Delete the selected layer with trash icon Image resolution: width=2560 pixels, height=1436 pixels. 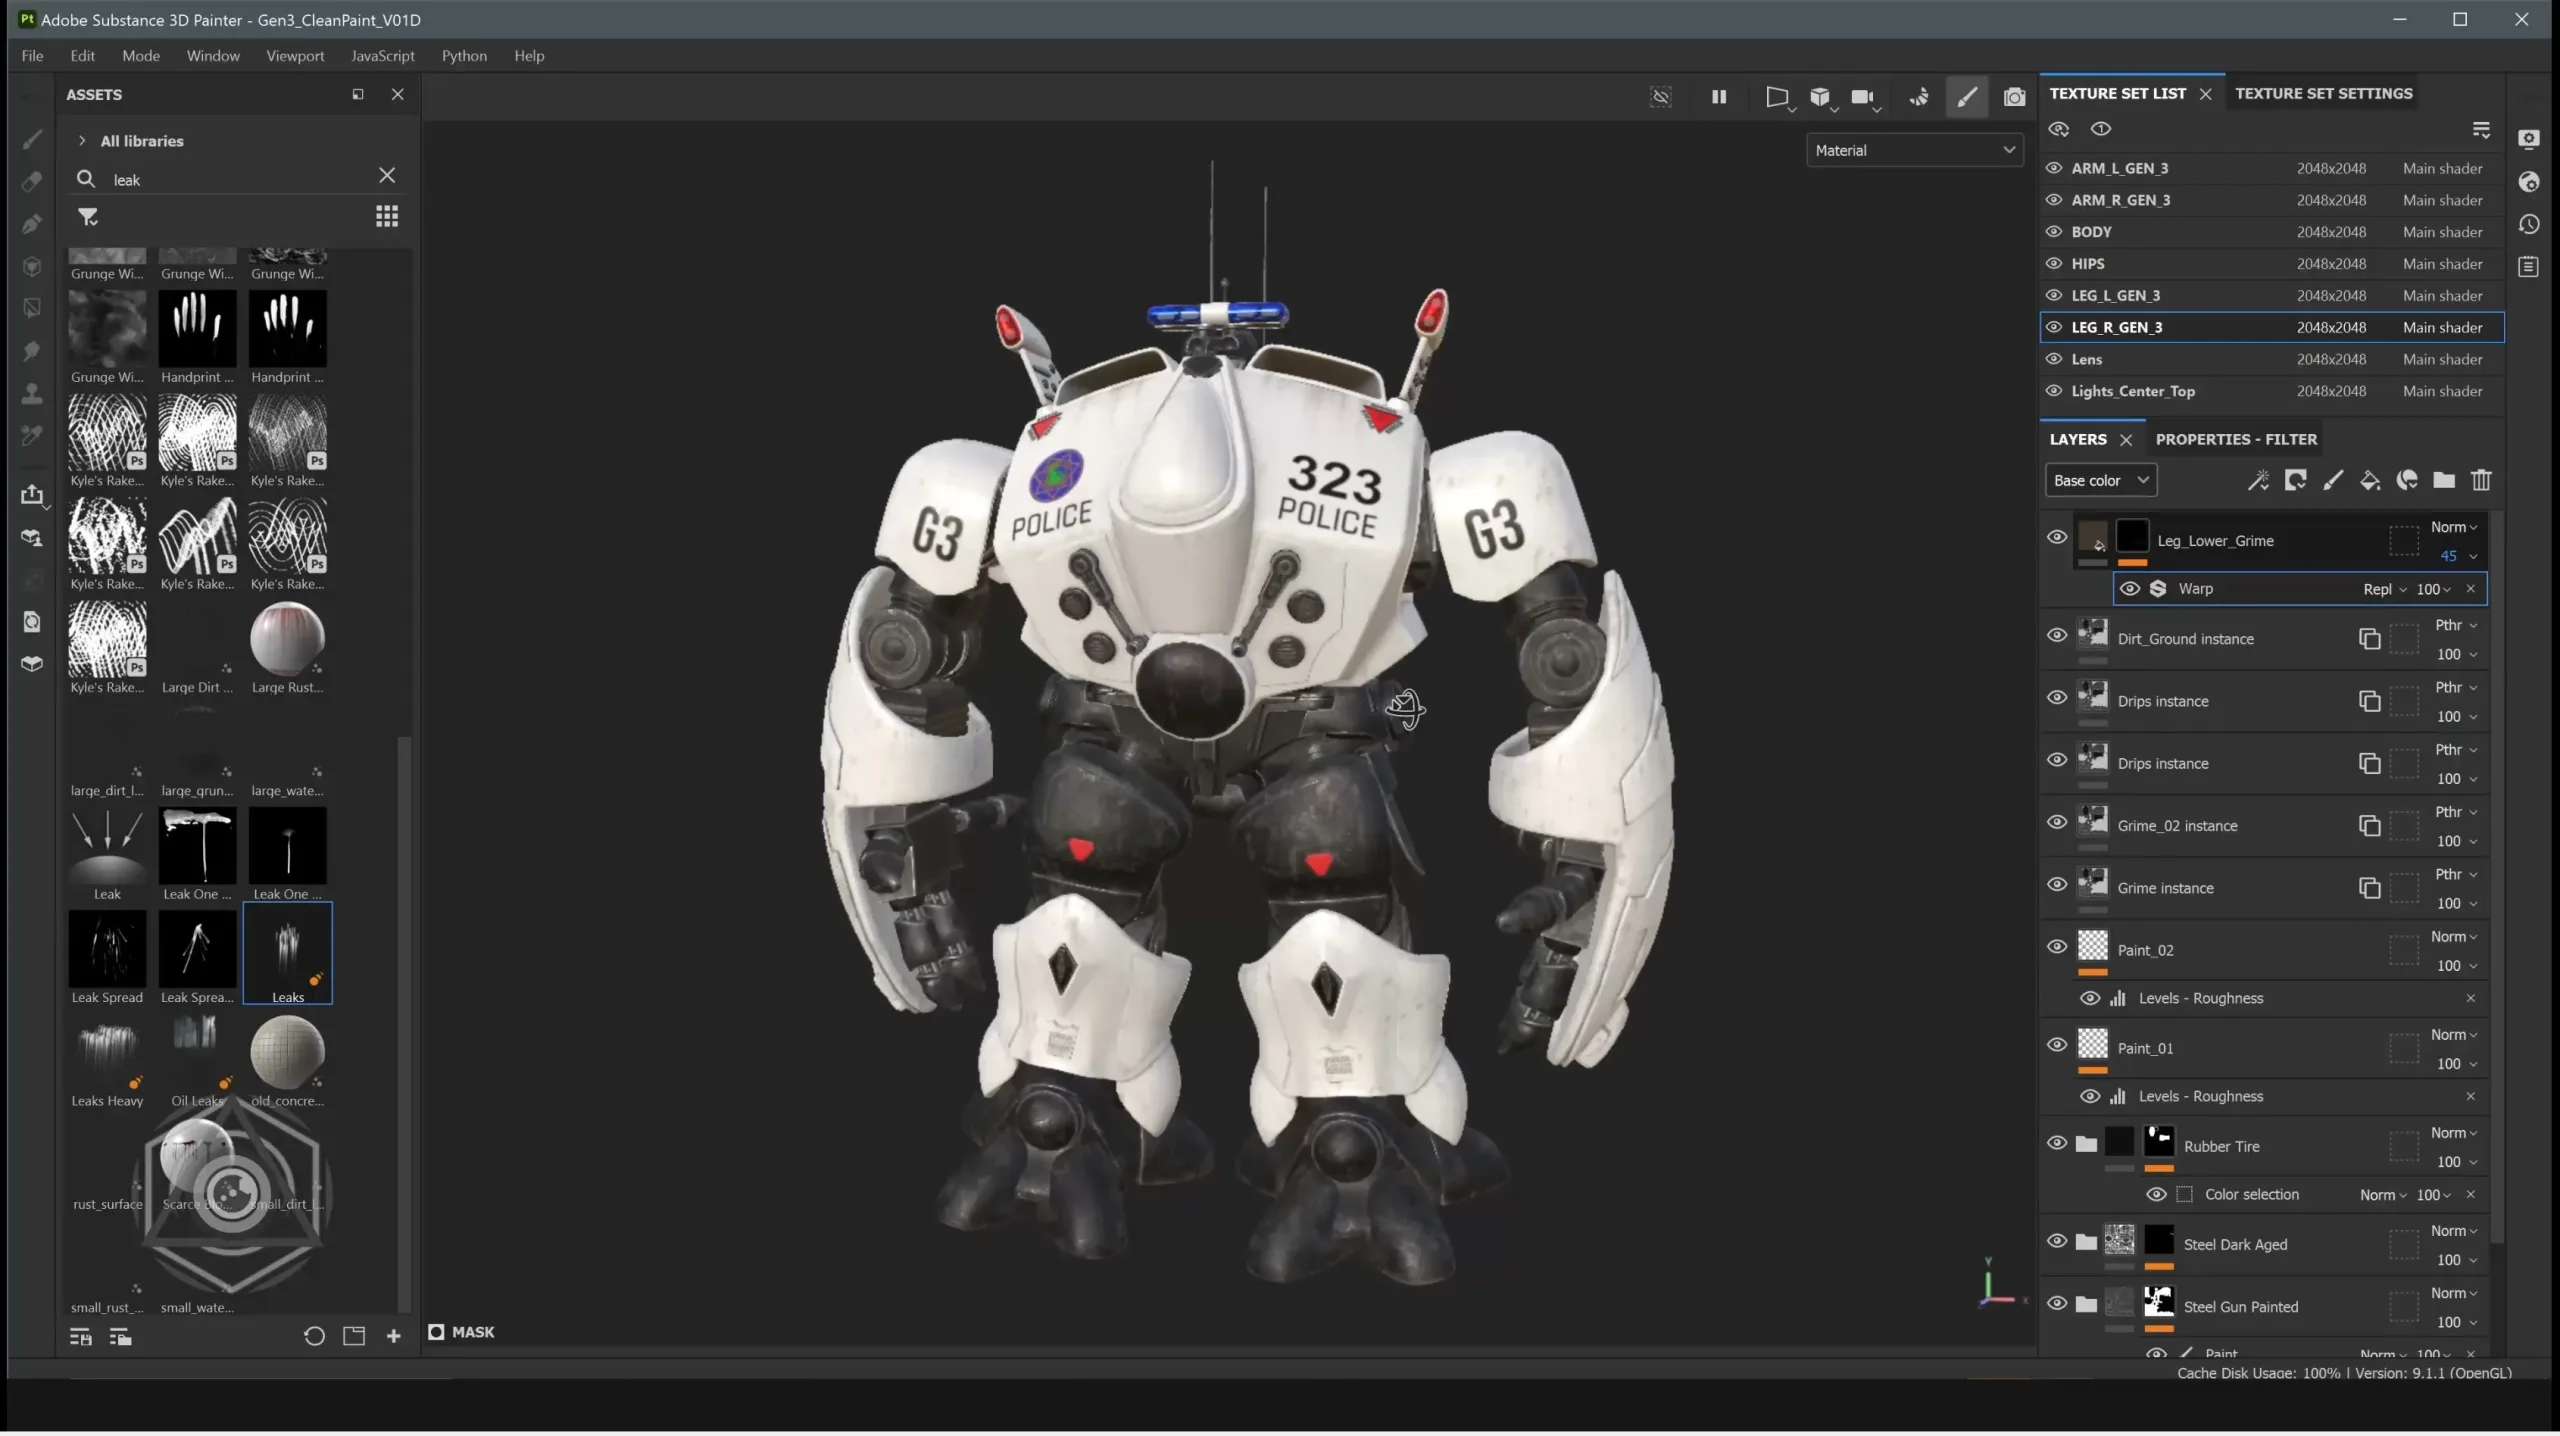[2482, 481]
